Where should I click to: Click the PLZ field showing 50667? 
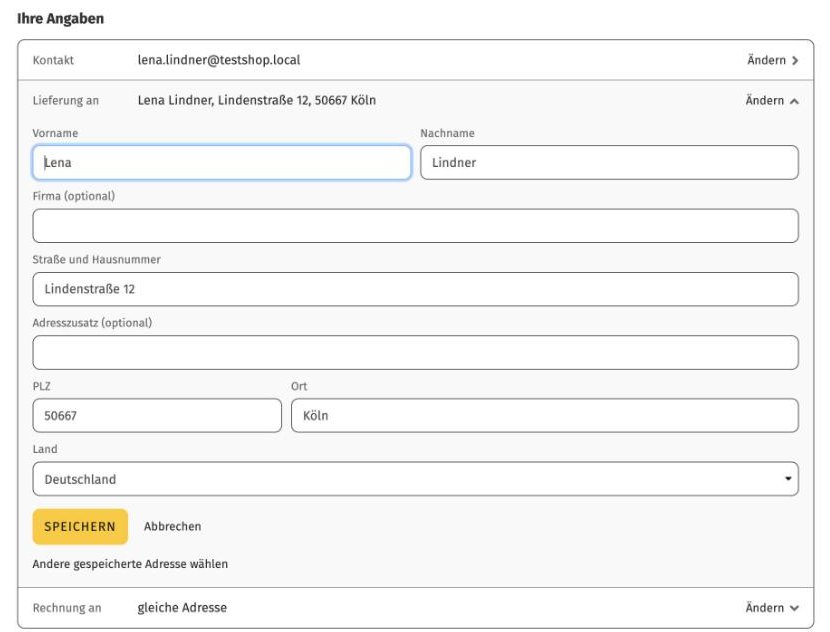[157, 416]
